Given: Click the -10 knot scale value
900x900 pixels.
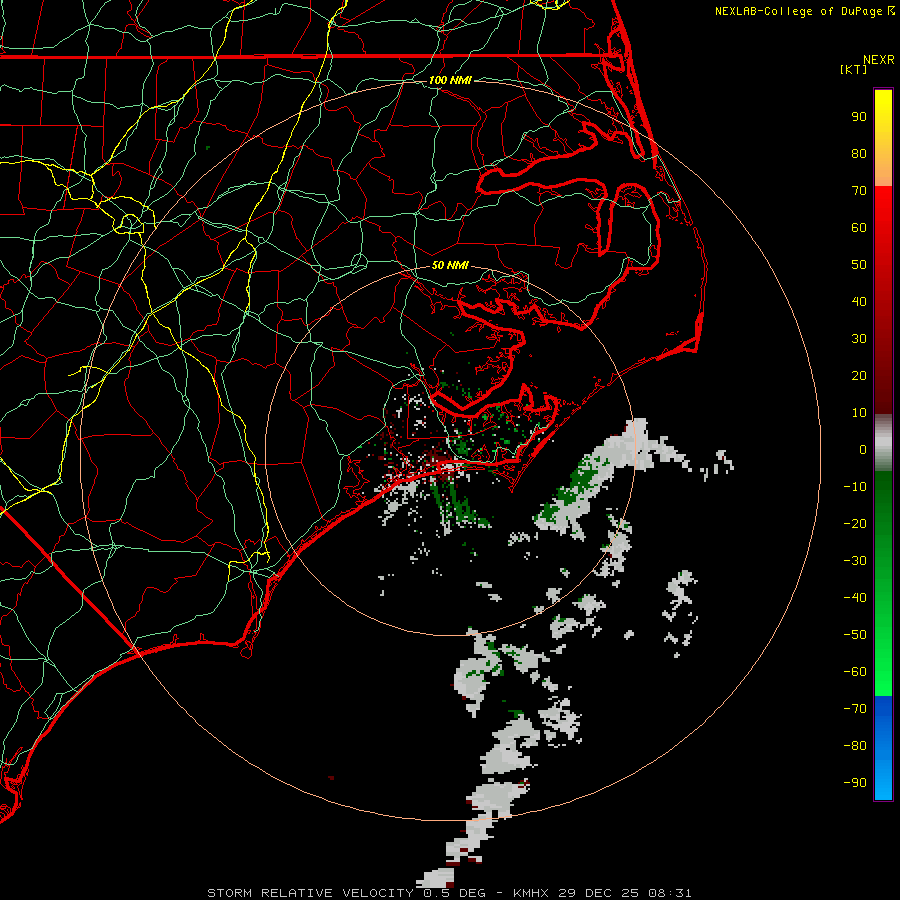Looking at the screenshot, I should tap(855, 487).
